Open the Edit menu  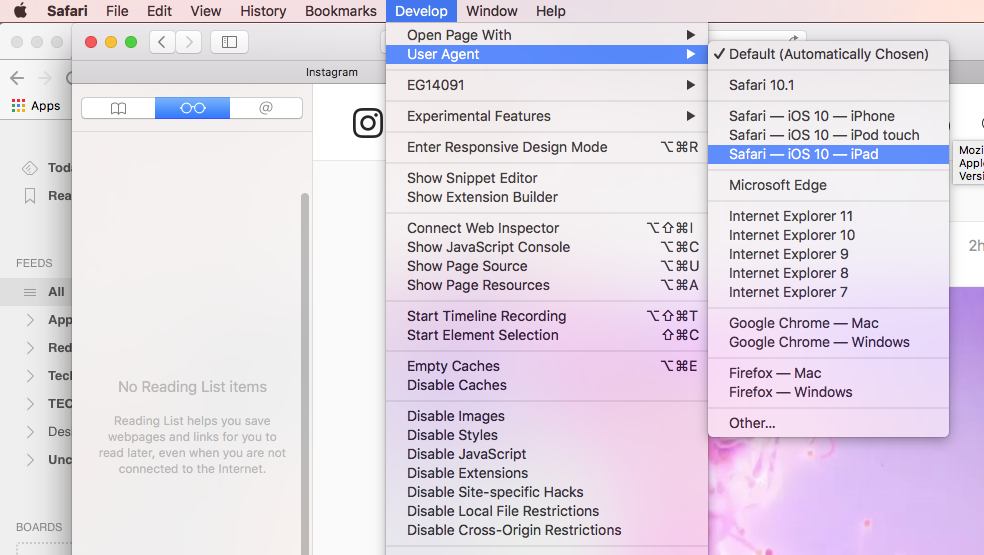pyautogui.click(x=159, y=11)
